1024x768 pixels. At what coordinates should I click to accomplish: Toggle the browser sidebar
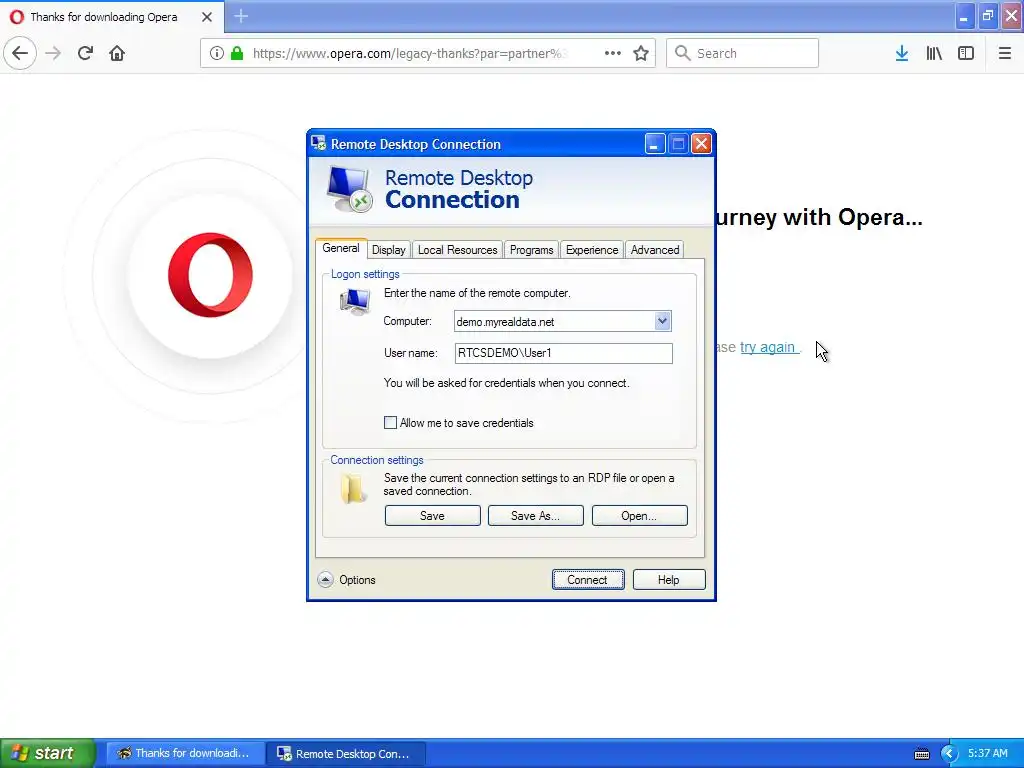(x=966, y=53)
